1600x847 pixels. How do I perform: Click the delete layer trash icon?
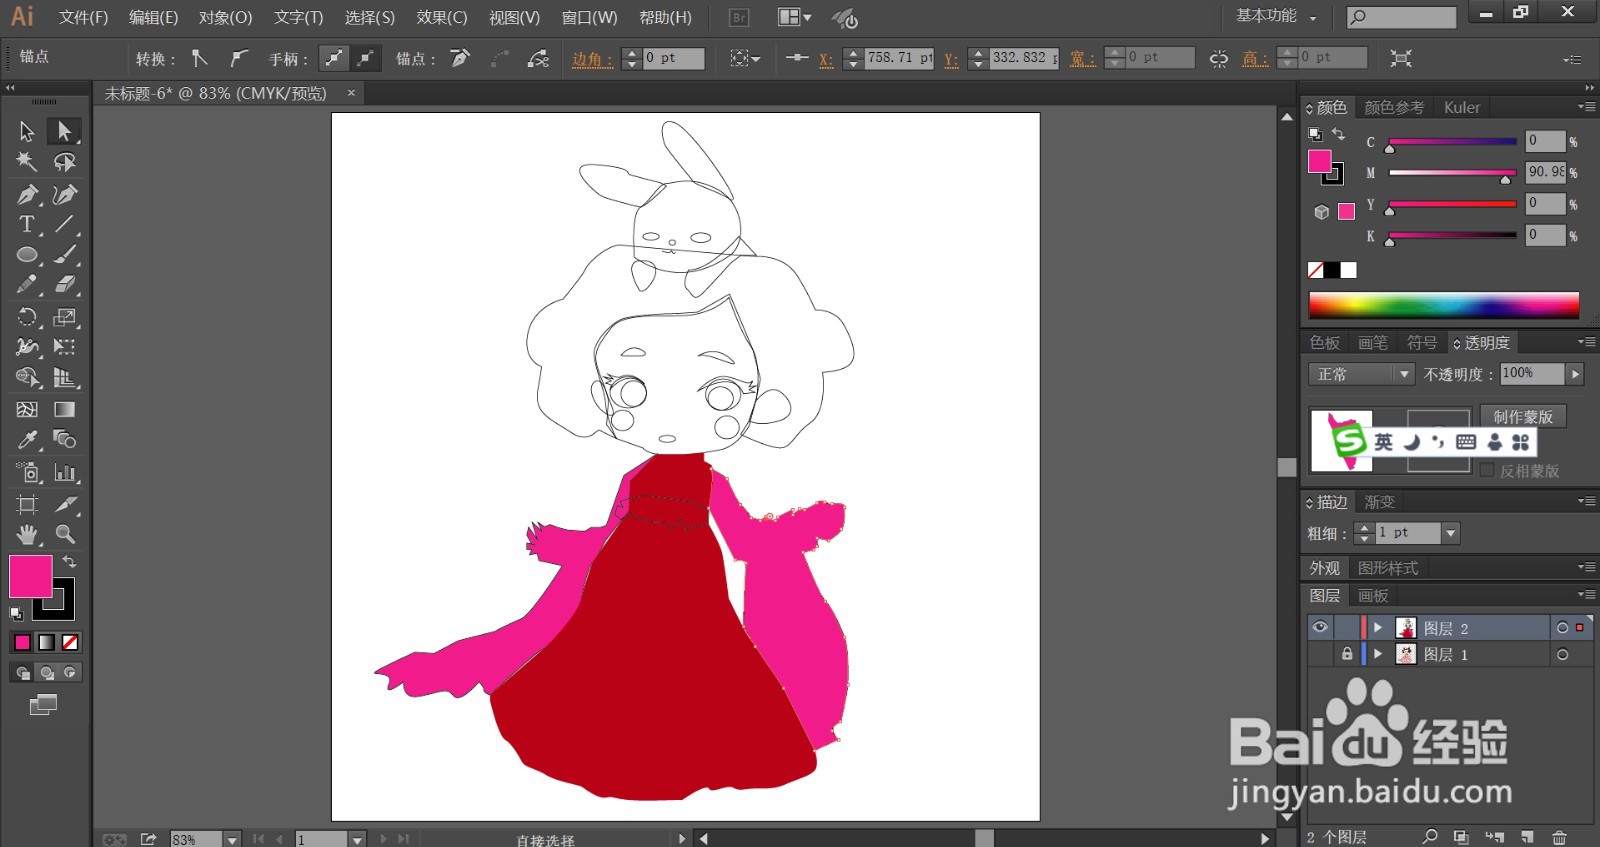[1559, 836]
